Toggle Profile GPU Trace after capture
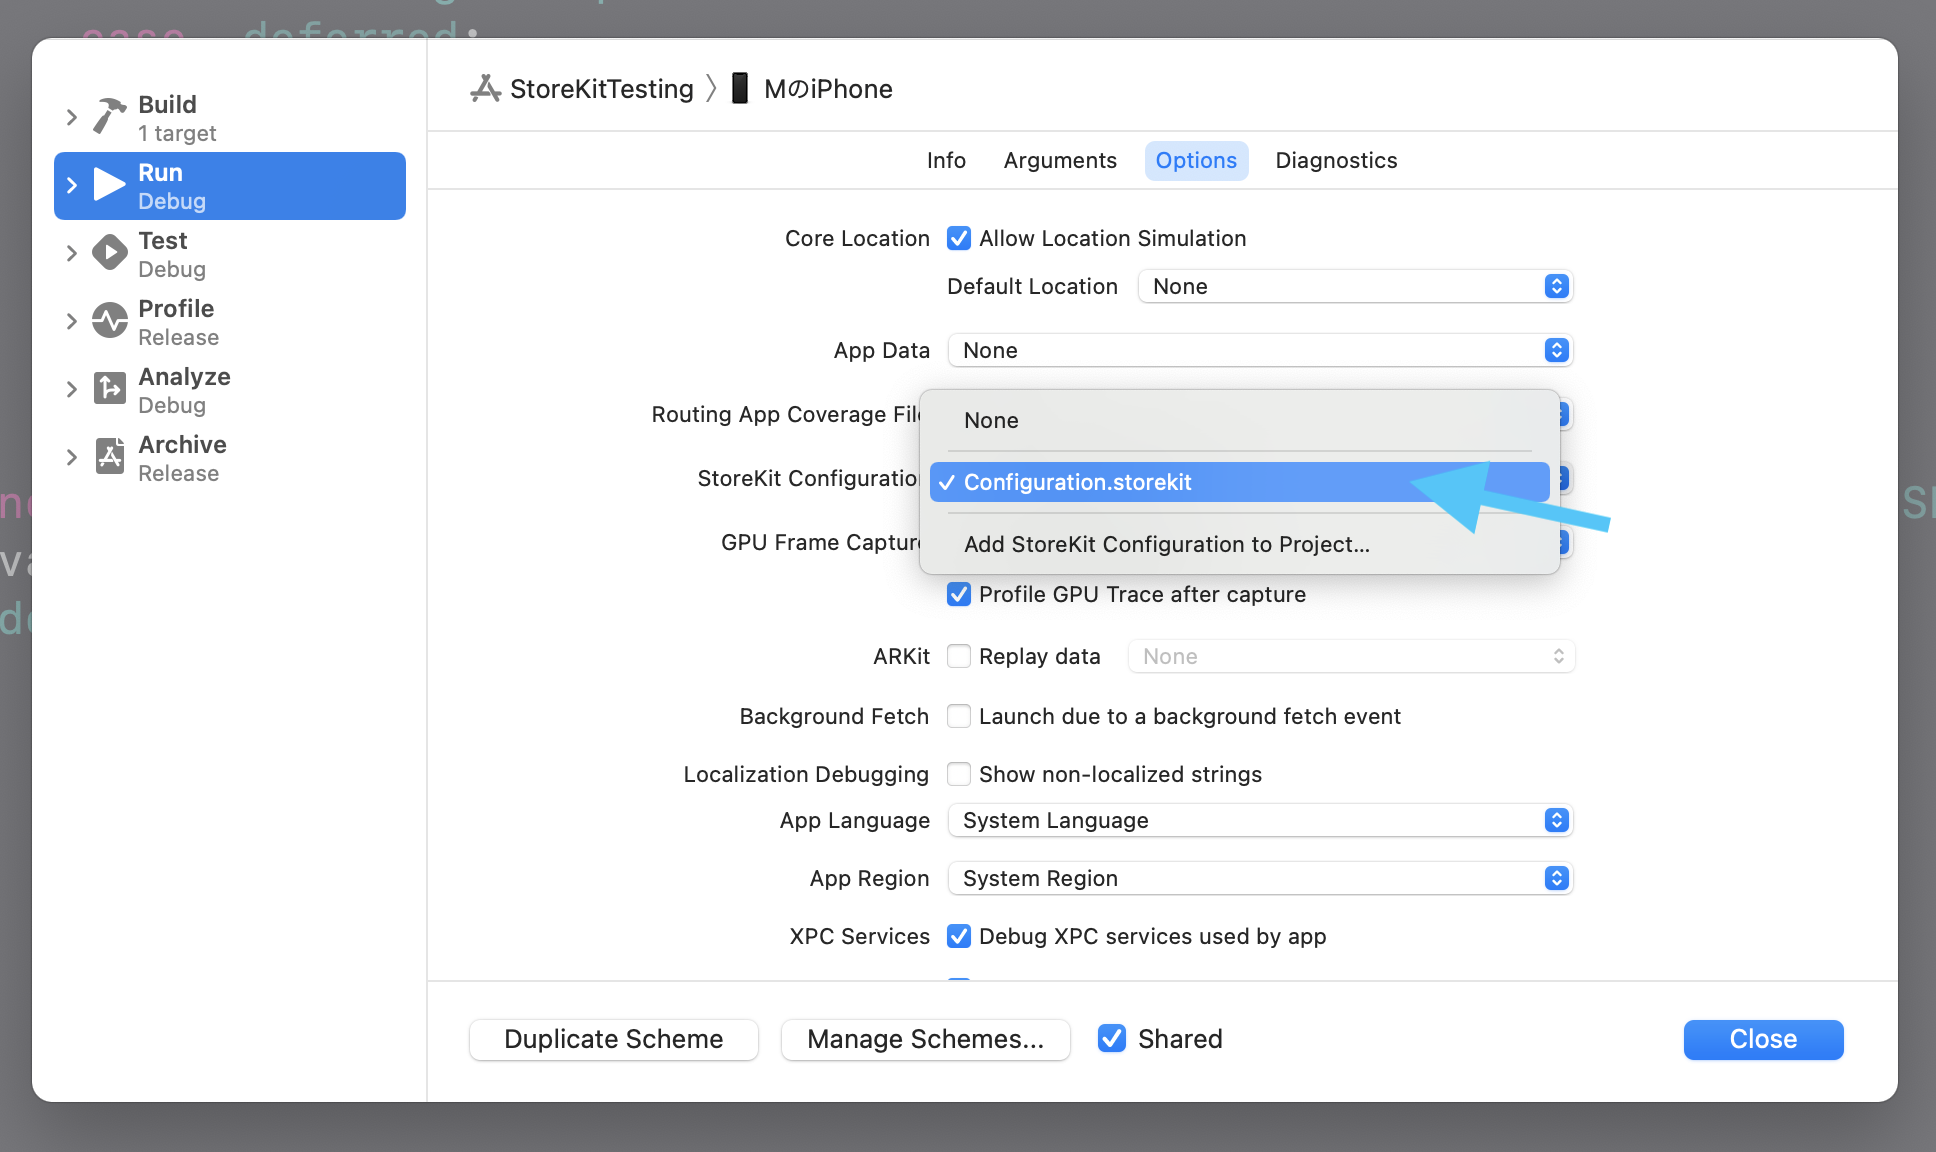This screenshot has height=1152, width=1936. tap(959, 594)
